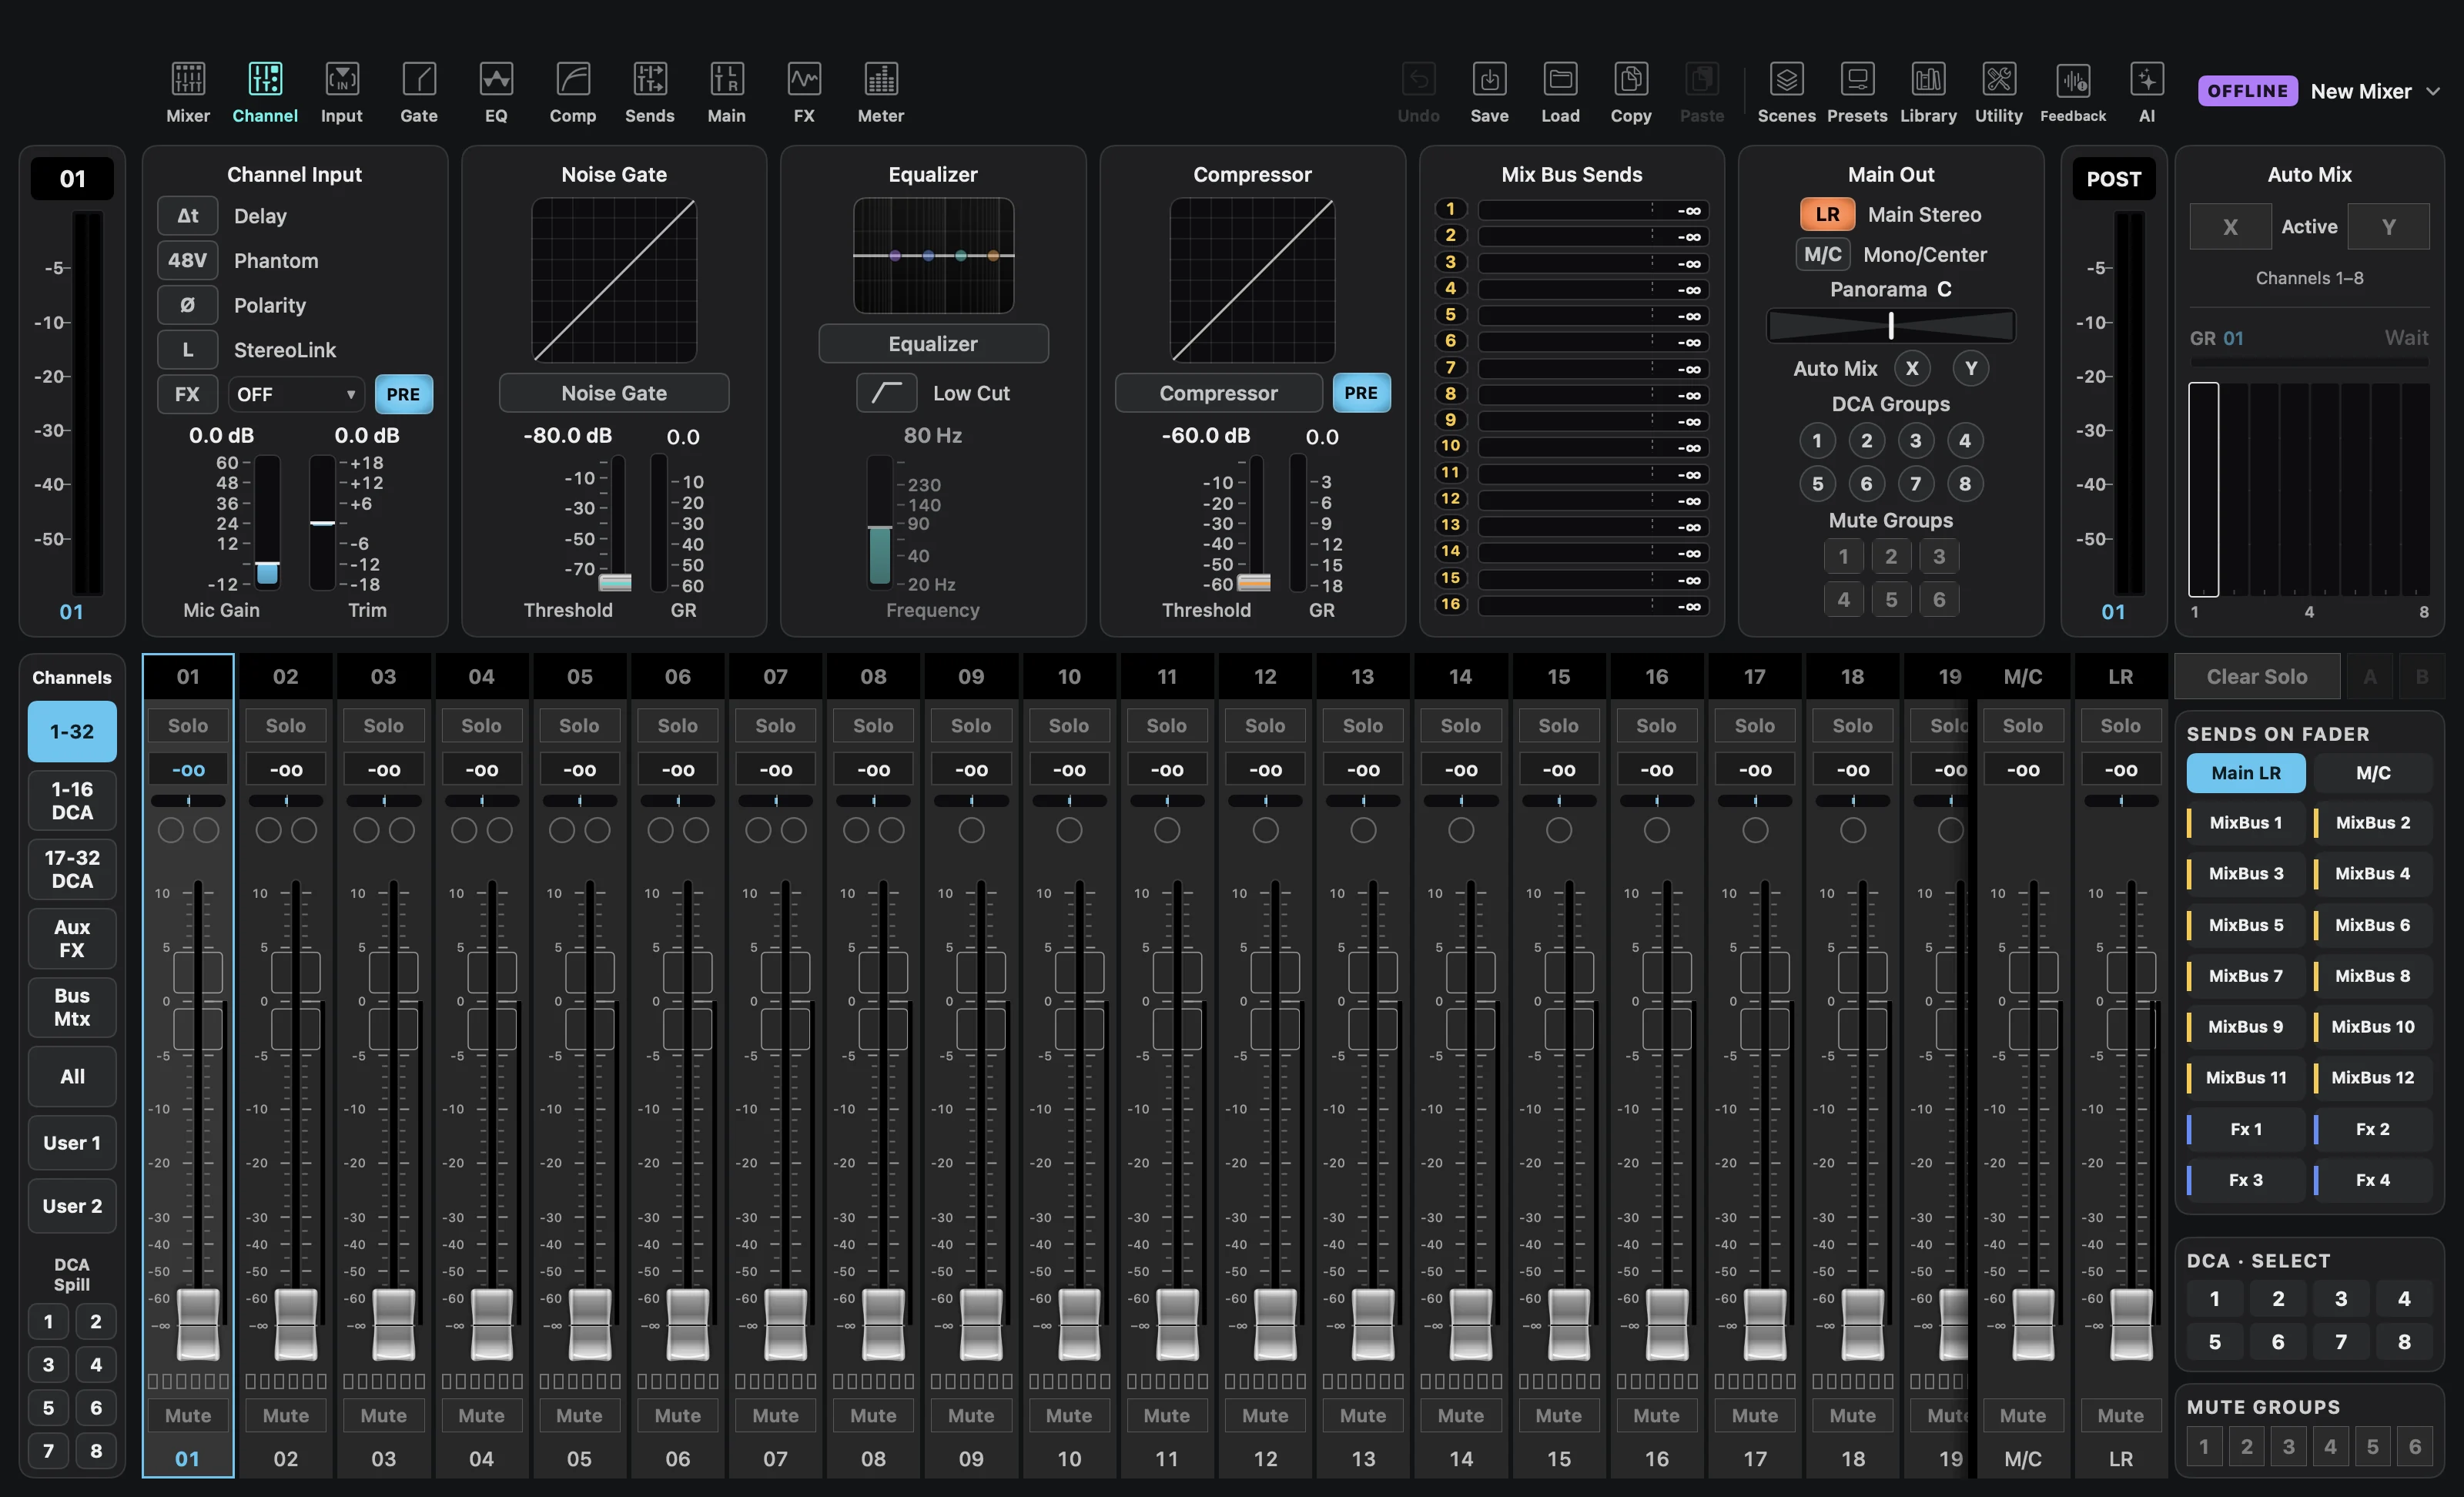This screenshot has height=1497, width=2464.
Task: Select channel strip 12 header
Action: point(1265,676)
